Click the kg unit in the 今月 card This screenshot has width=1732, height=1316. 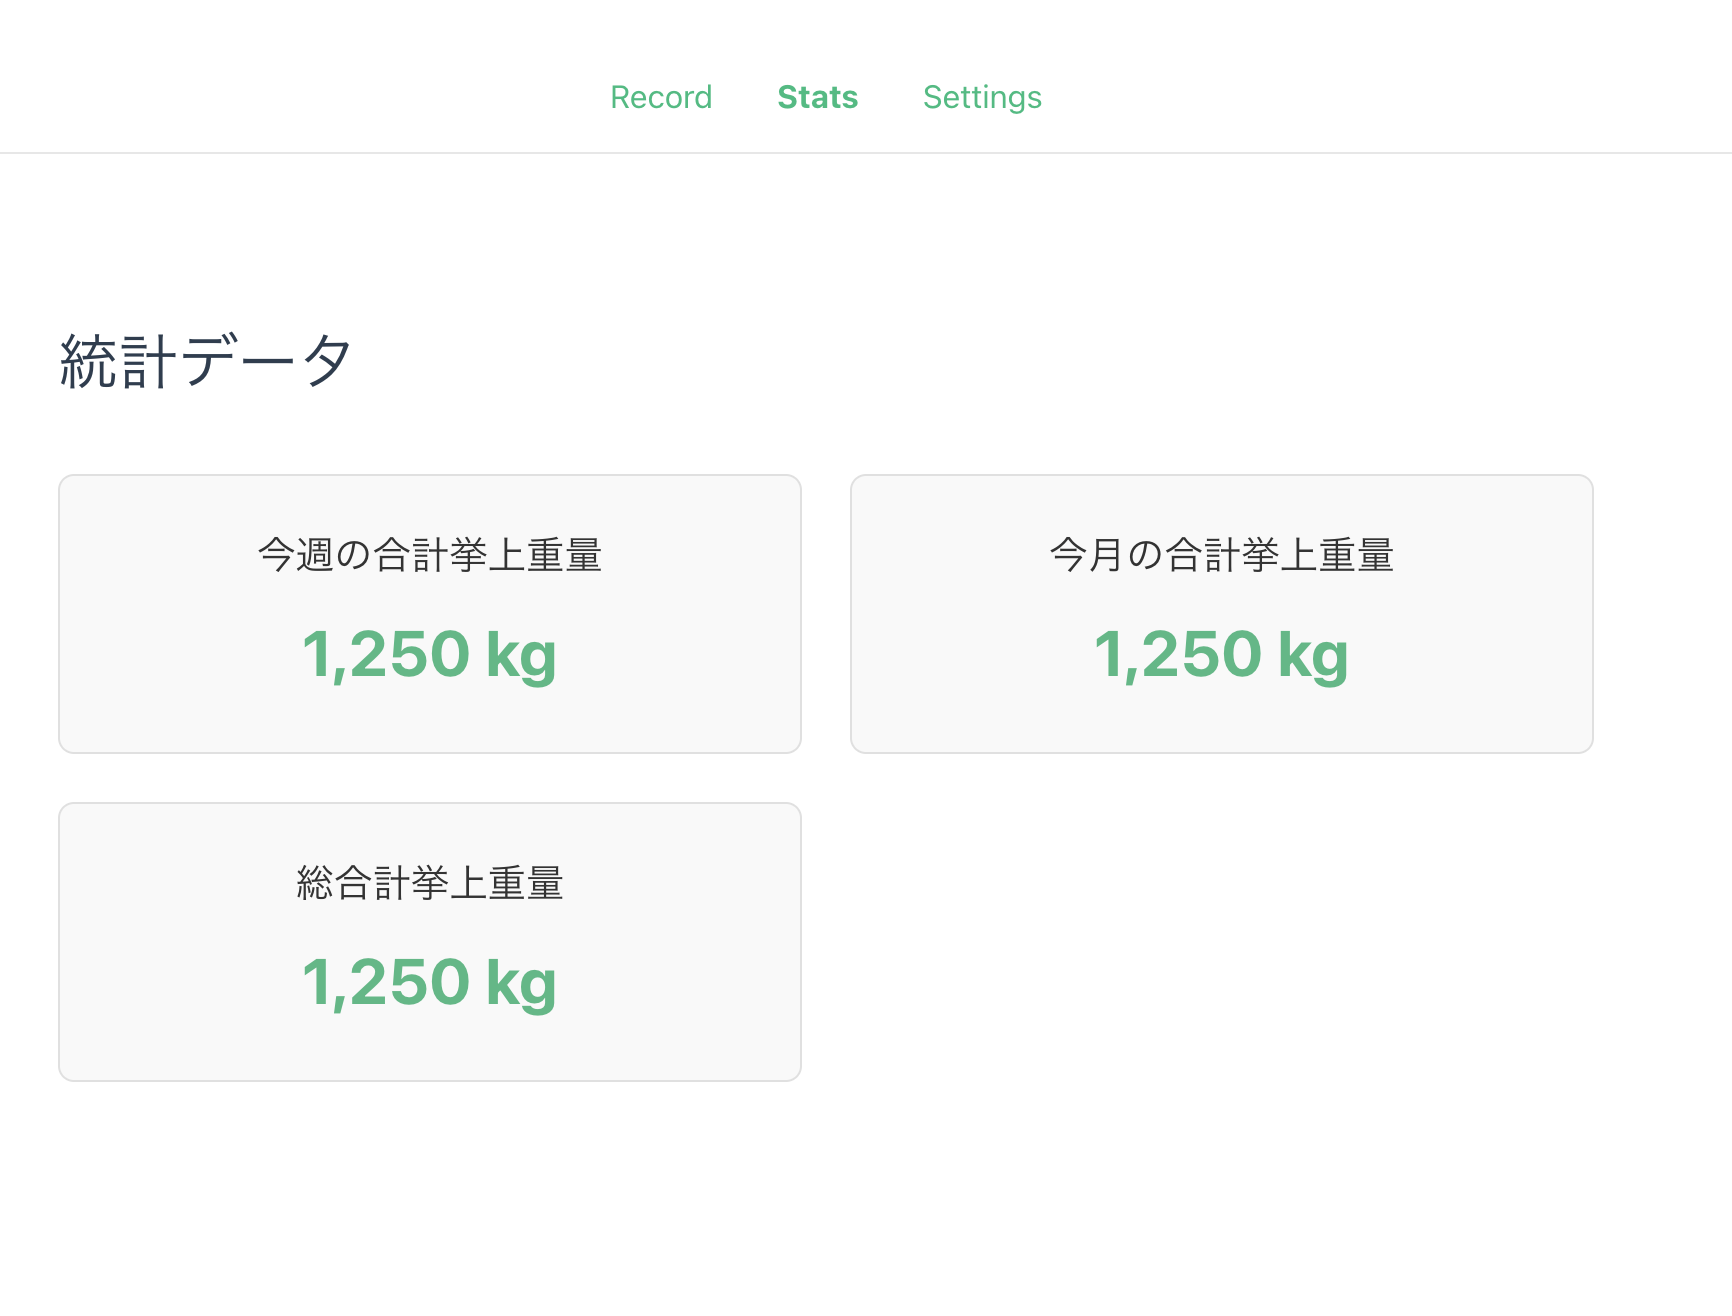coord(1313,657)
